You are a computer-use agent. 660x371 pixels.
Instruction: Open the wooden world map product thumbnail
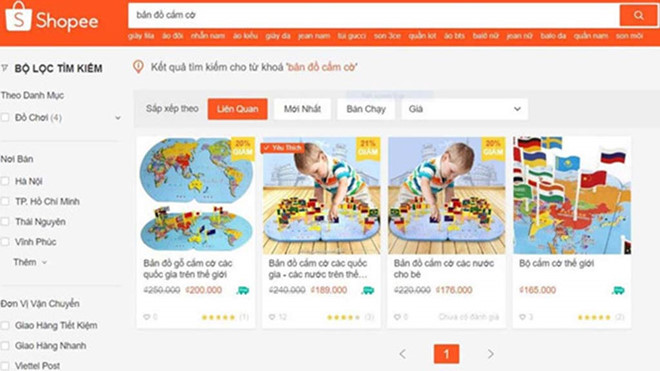pos(196,195)
